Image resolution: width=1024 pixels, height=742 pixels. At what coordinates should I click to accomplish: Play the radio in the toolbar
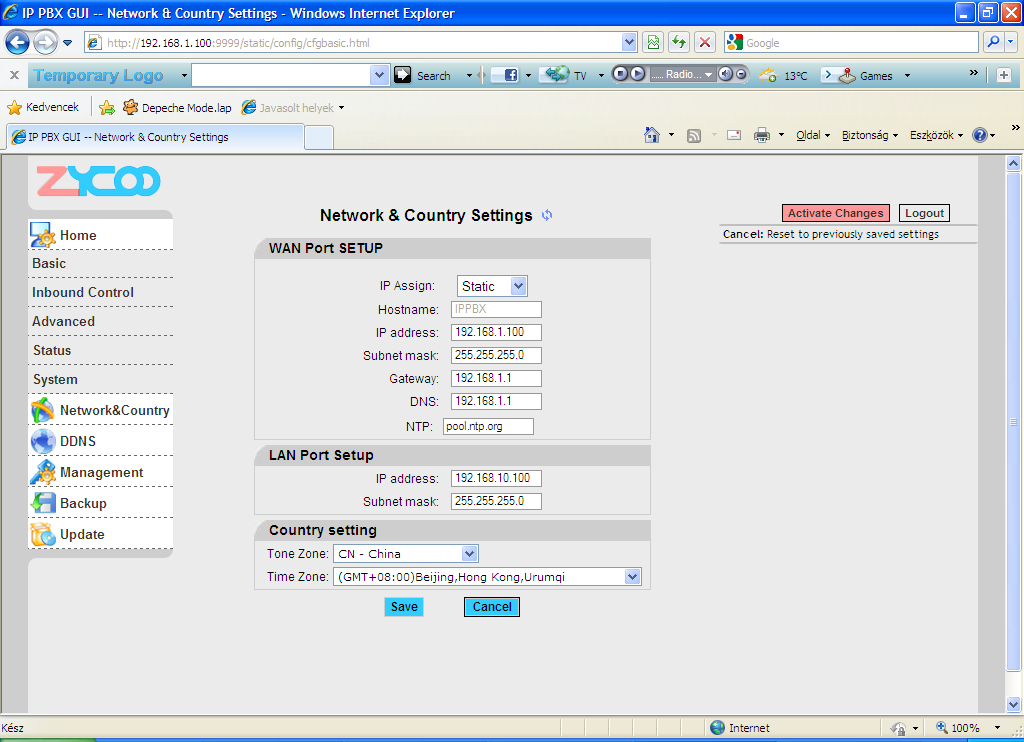pos(637,74)
